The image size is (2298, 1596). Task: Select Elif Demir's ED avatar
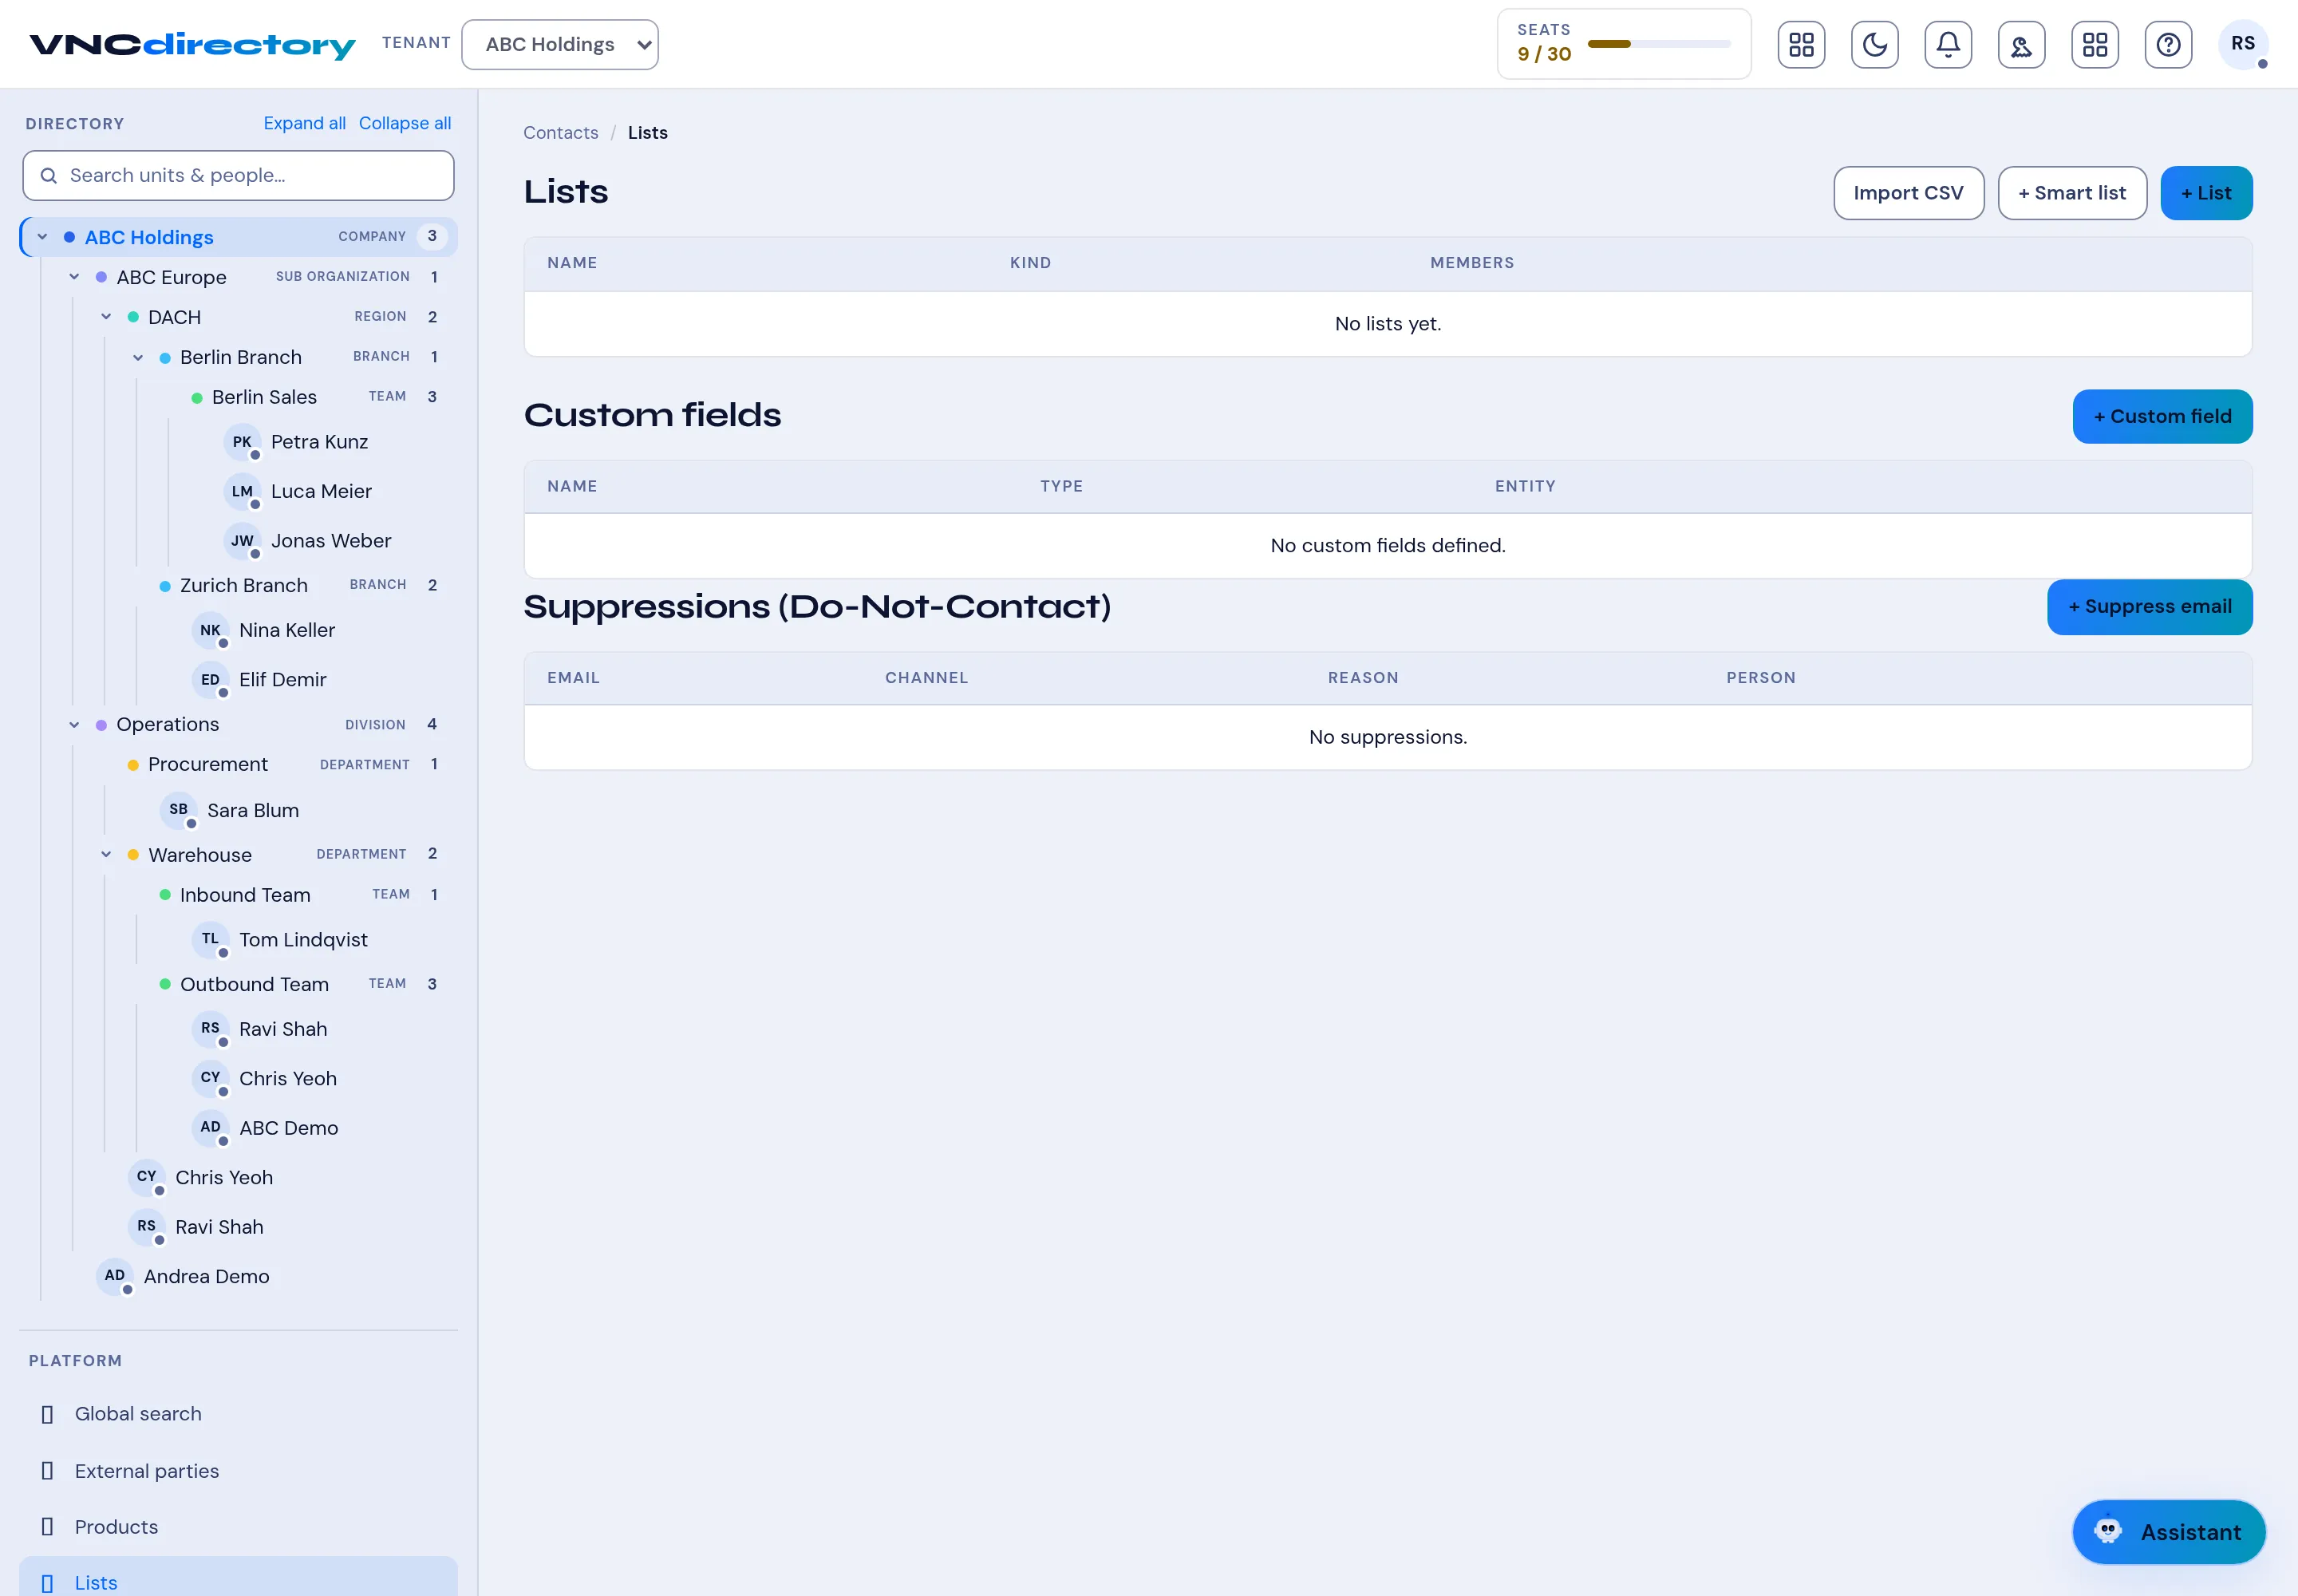point(210,680)
